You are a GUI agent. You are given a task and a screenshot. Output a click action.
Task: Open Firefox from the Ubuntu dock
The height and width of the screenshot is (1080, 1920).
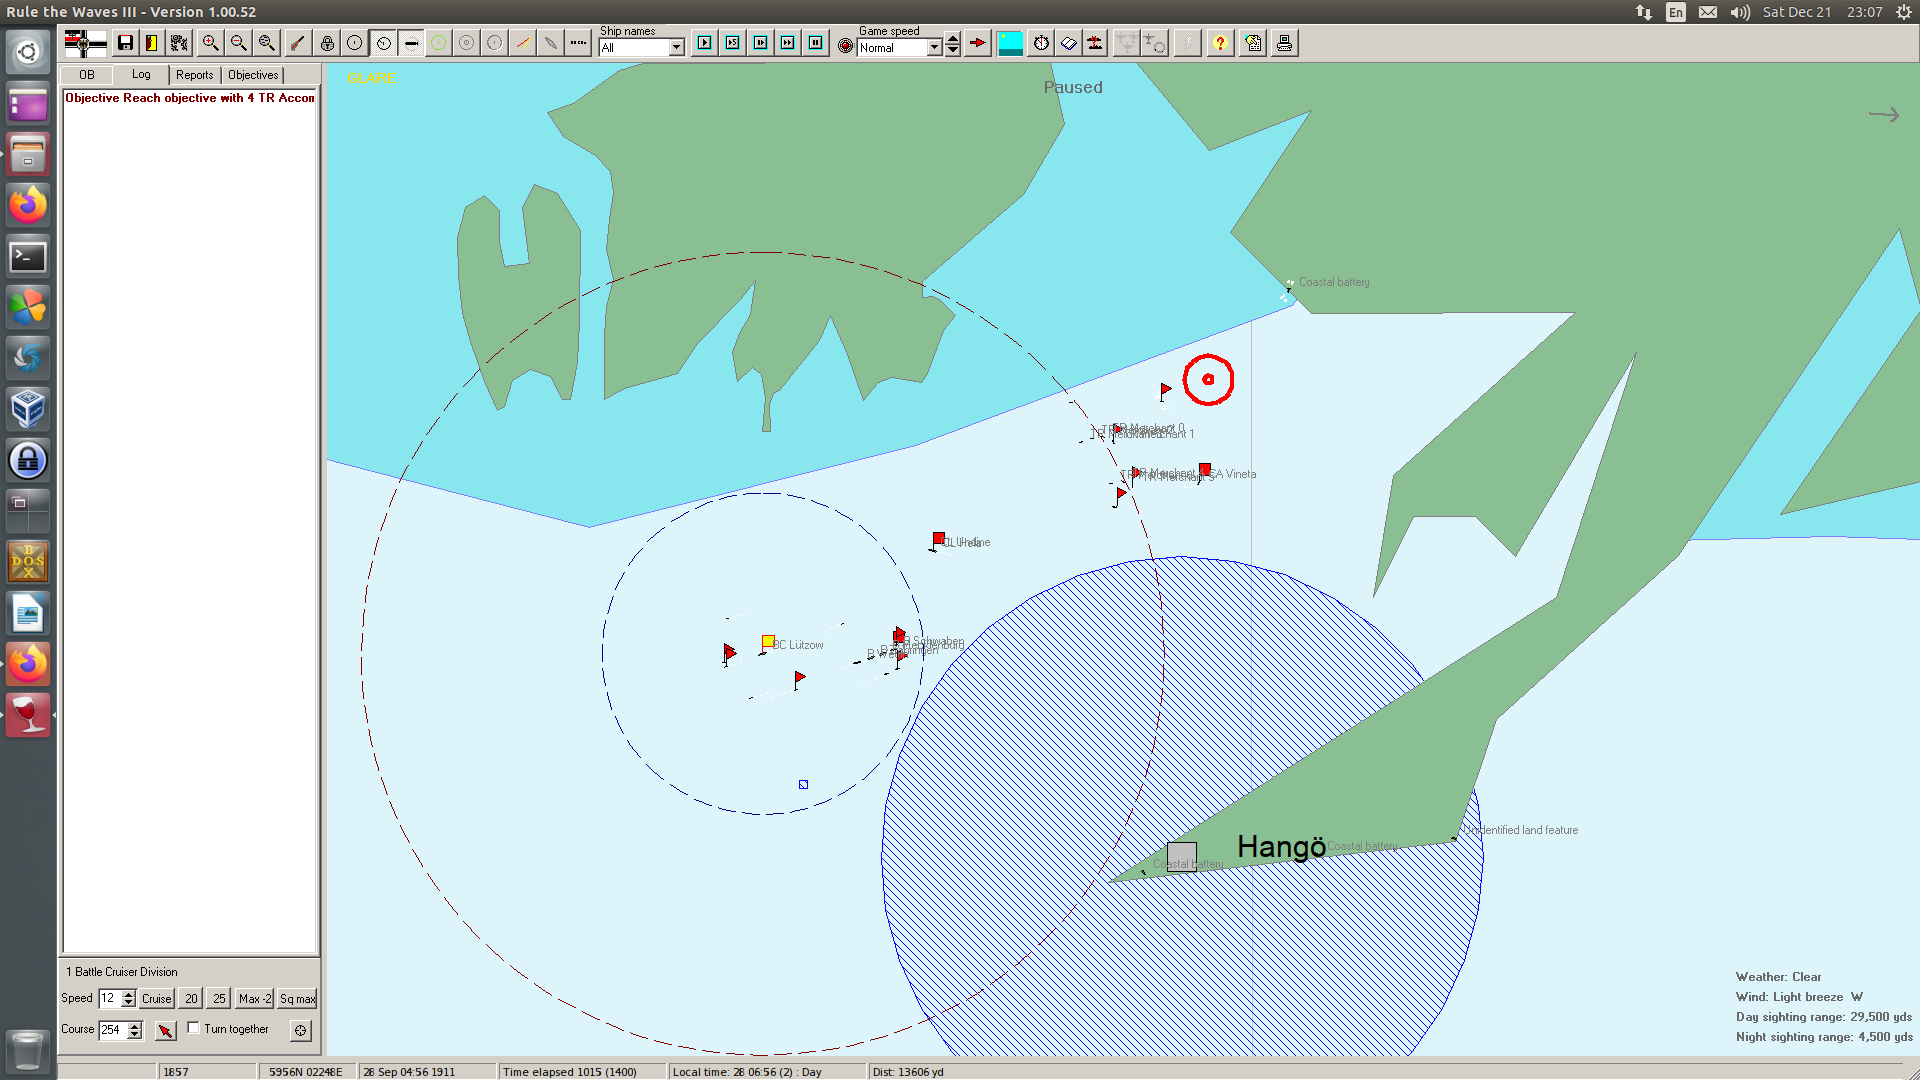[28, 205]
